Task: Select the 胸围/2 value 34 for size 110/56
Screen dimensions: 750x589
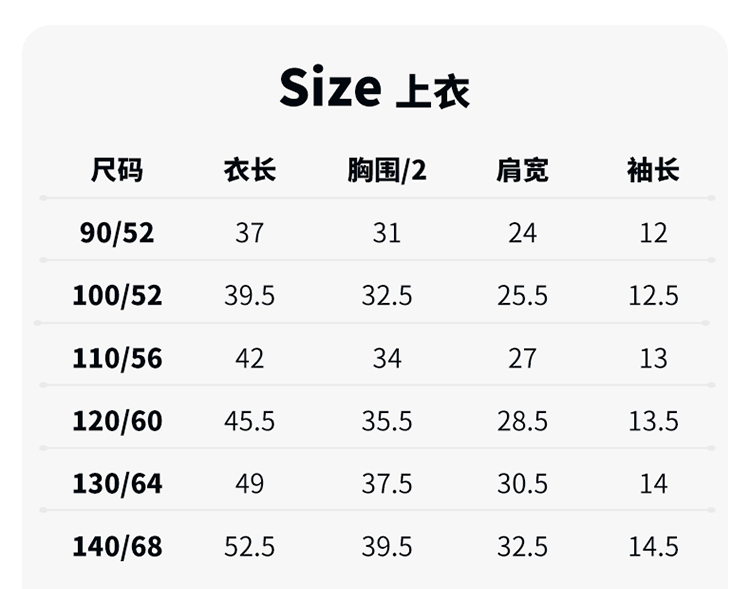Action: 386,358
